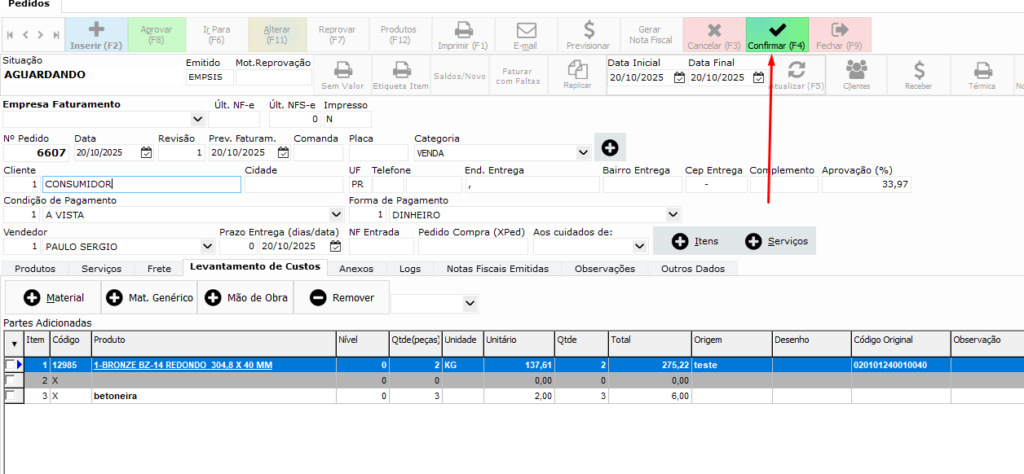Open the E-mail envelope button
Image resolution: width=1024 pixels, height=474 pixels.
click(x=525, y=30)
